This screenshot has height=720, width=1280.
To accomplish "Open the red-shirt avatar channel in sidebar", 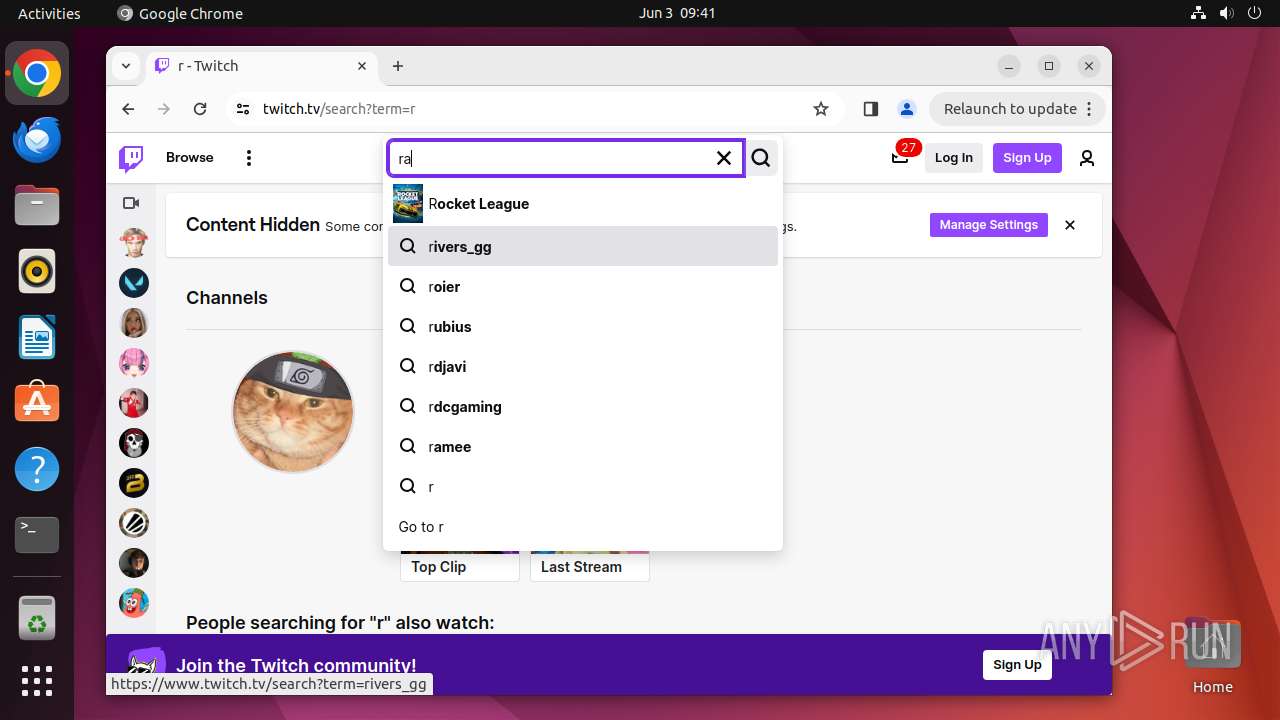I will [134, 402].
